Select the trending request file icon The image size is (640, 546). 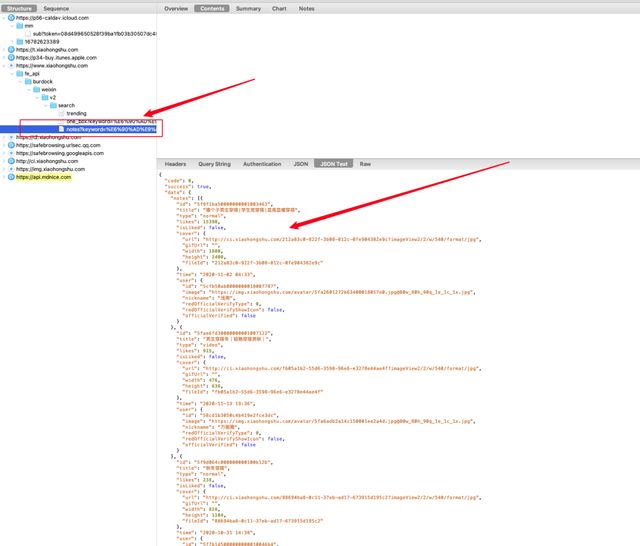tap(62, 113)
